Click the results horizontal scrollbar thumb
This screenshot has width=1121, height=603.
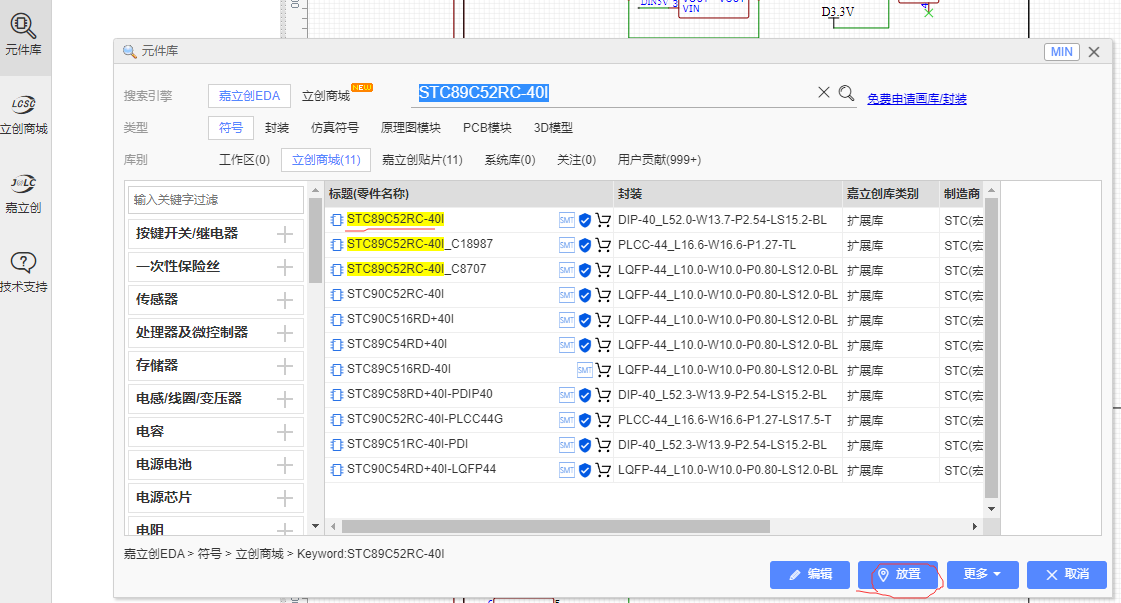[x=555, y=526]
